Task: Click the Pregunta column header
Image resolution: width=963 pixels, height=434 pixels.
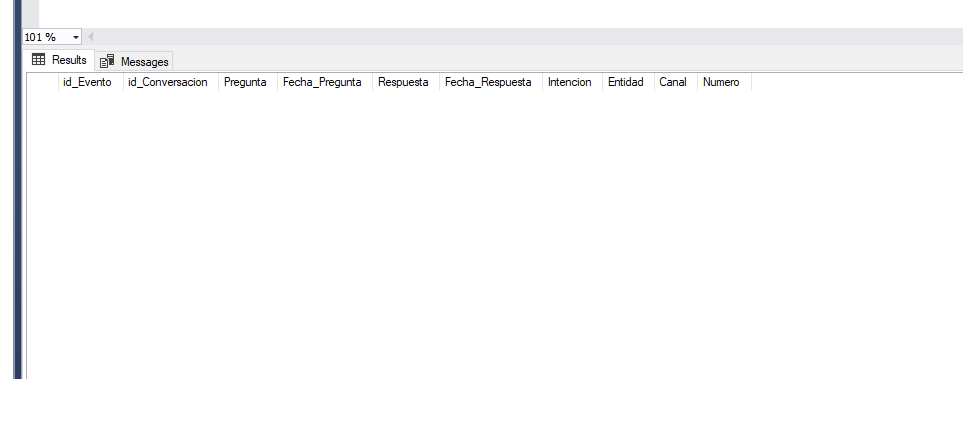Action: [x=245, y=82]
